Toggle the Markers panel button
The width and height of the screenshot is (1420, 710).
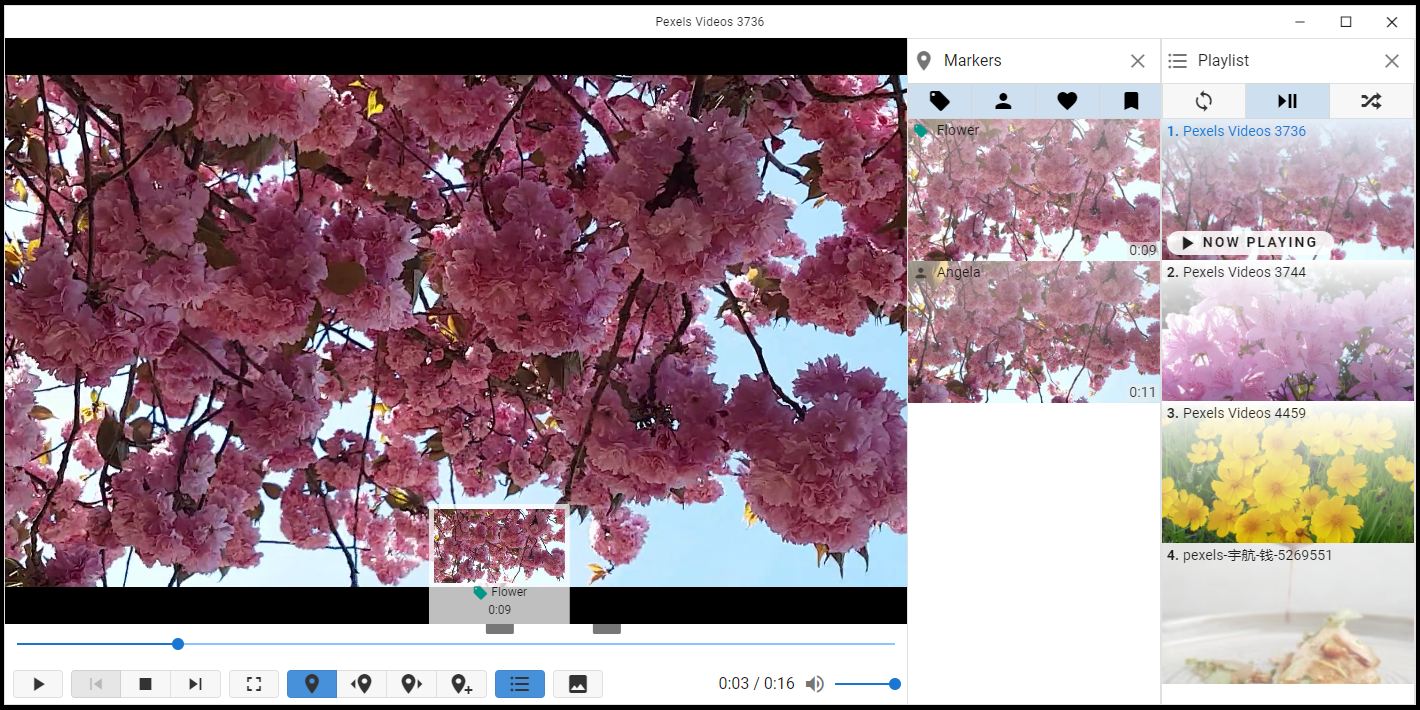(x=312, y=684)
